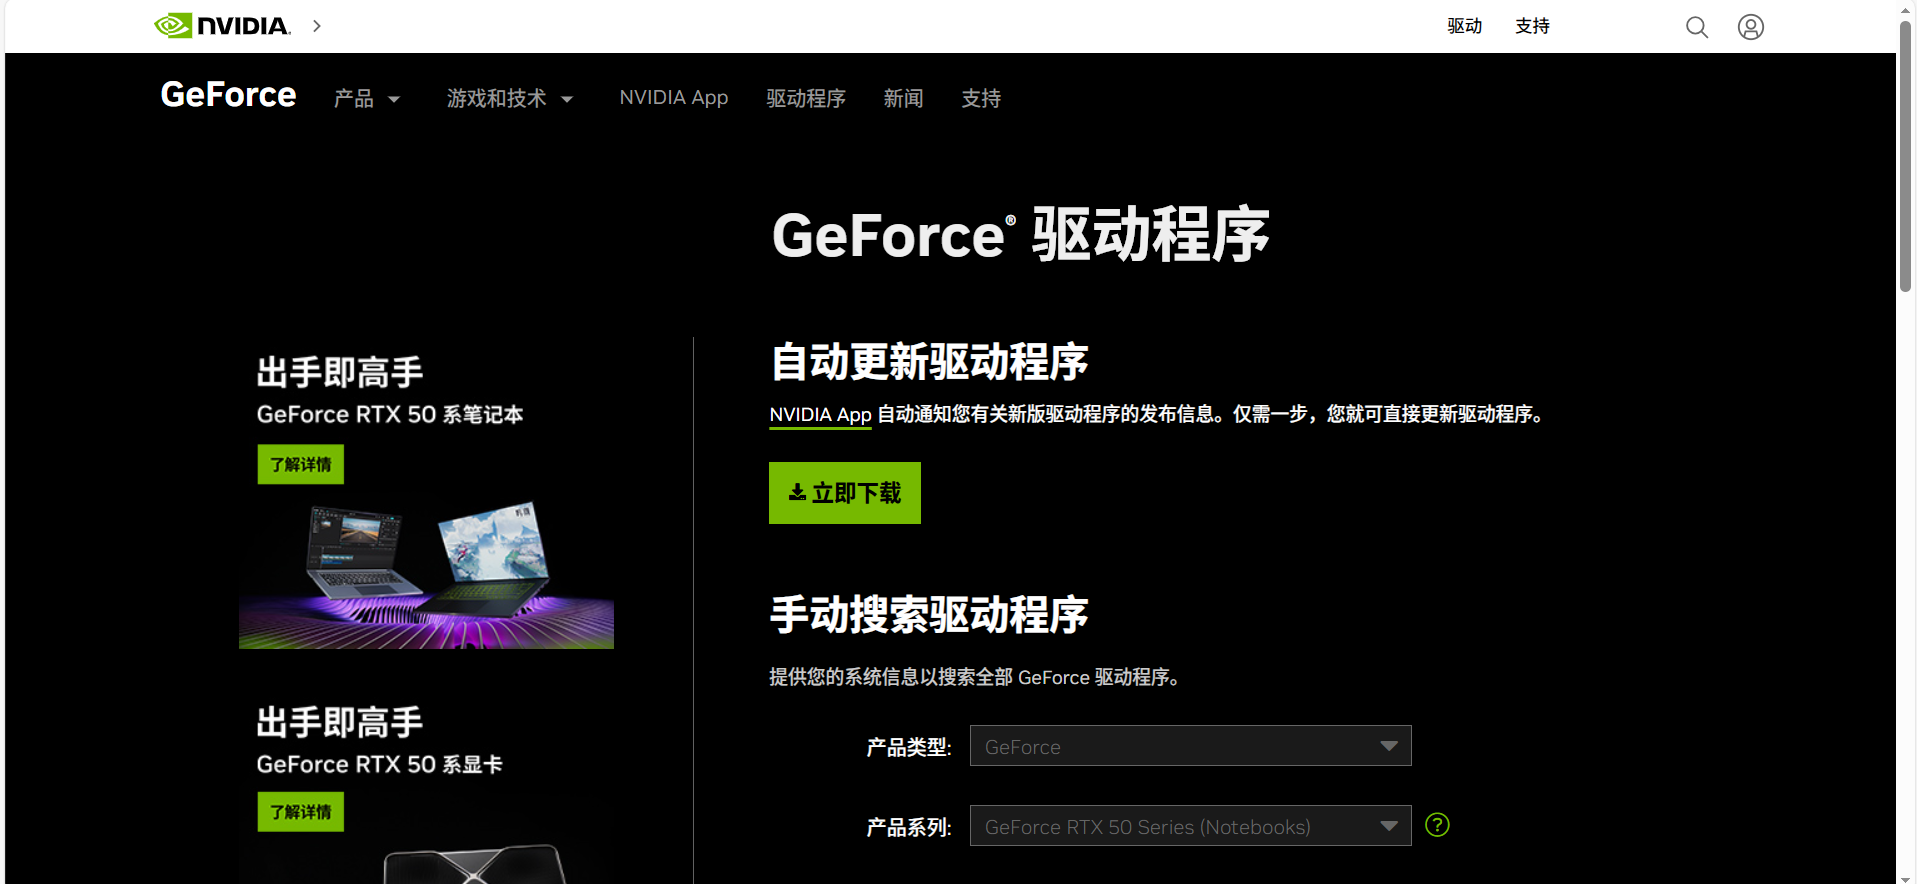Open the search magnifier icon
The image size is (1917, 884).
(x=1697, y=27)
